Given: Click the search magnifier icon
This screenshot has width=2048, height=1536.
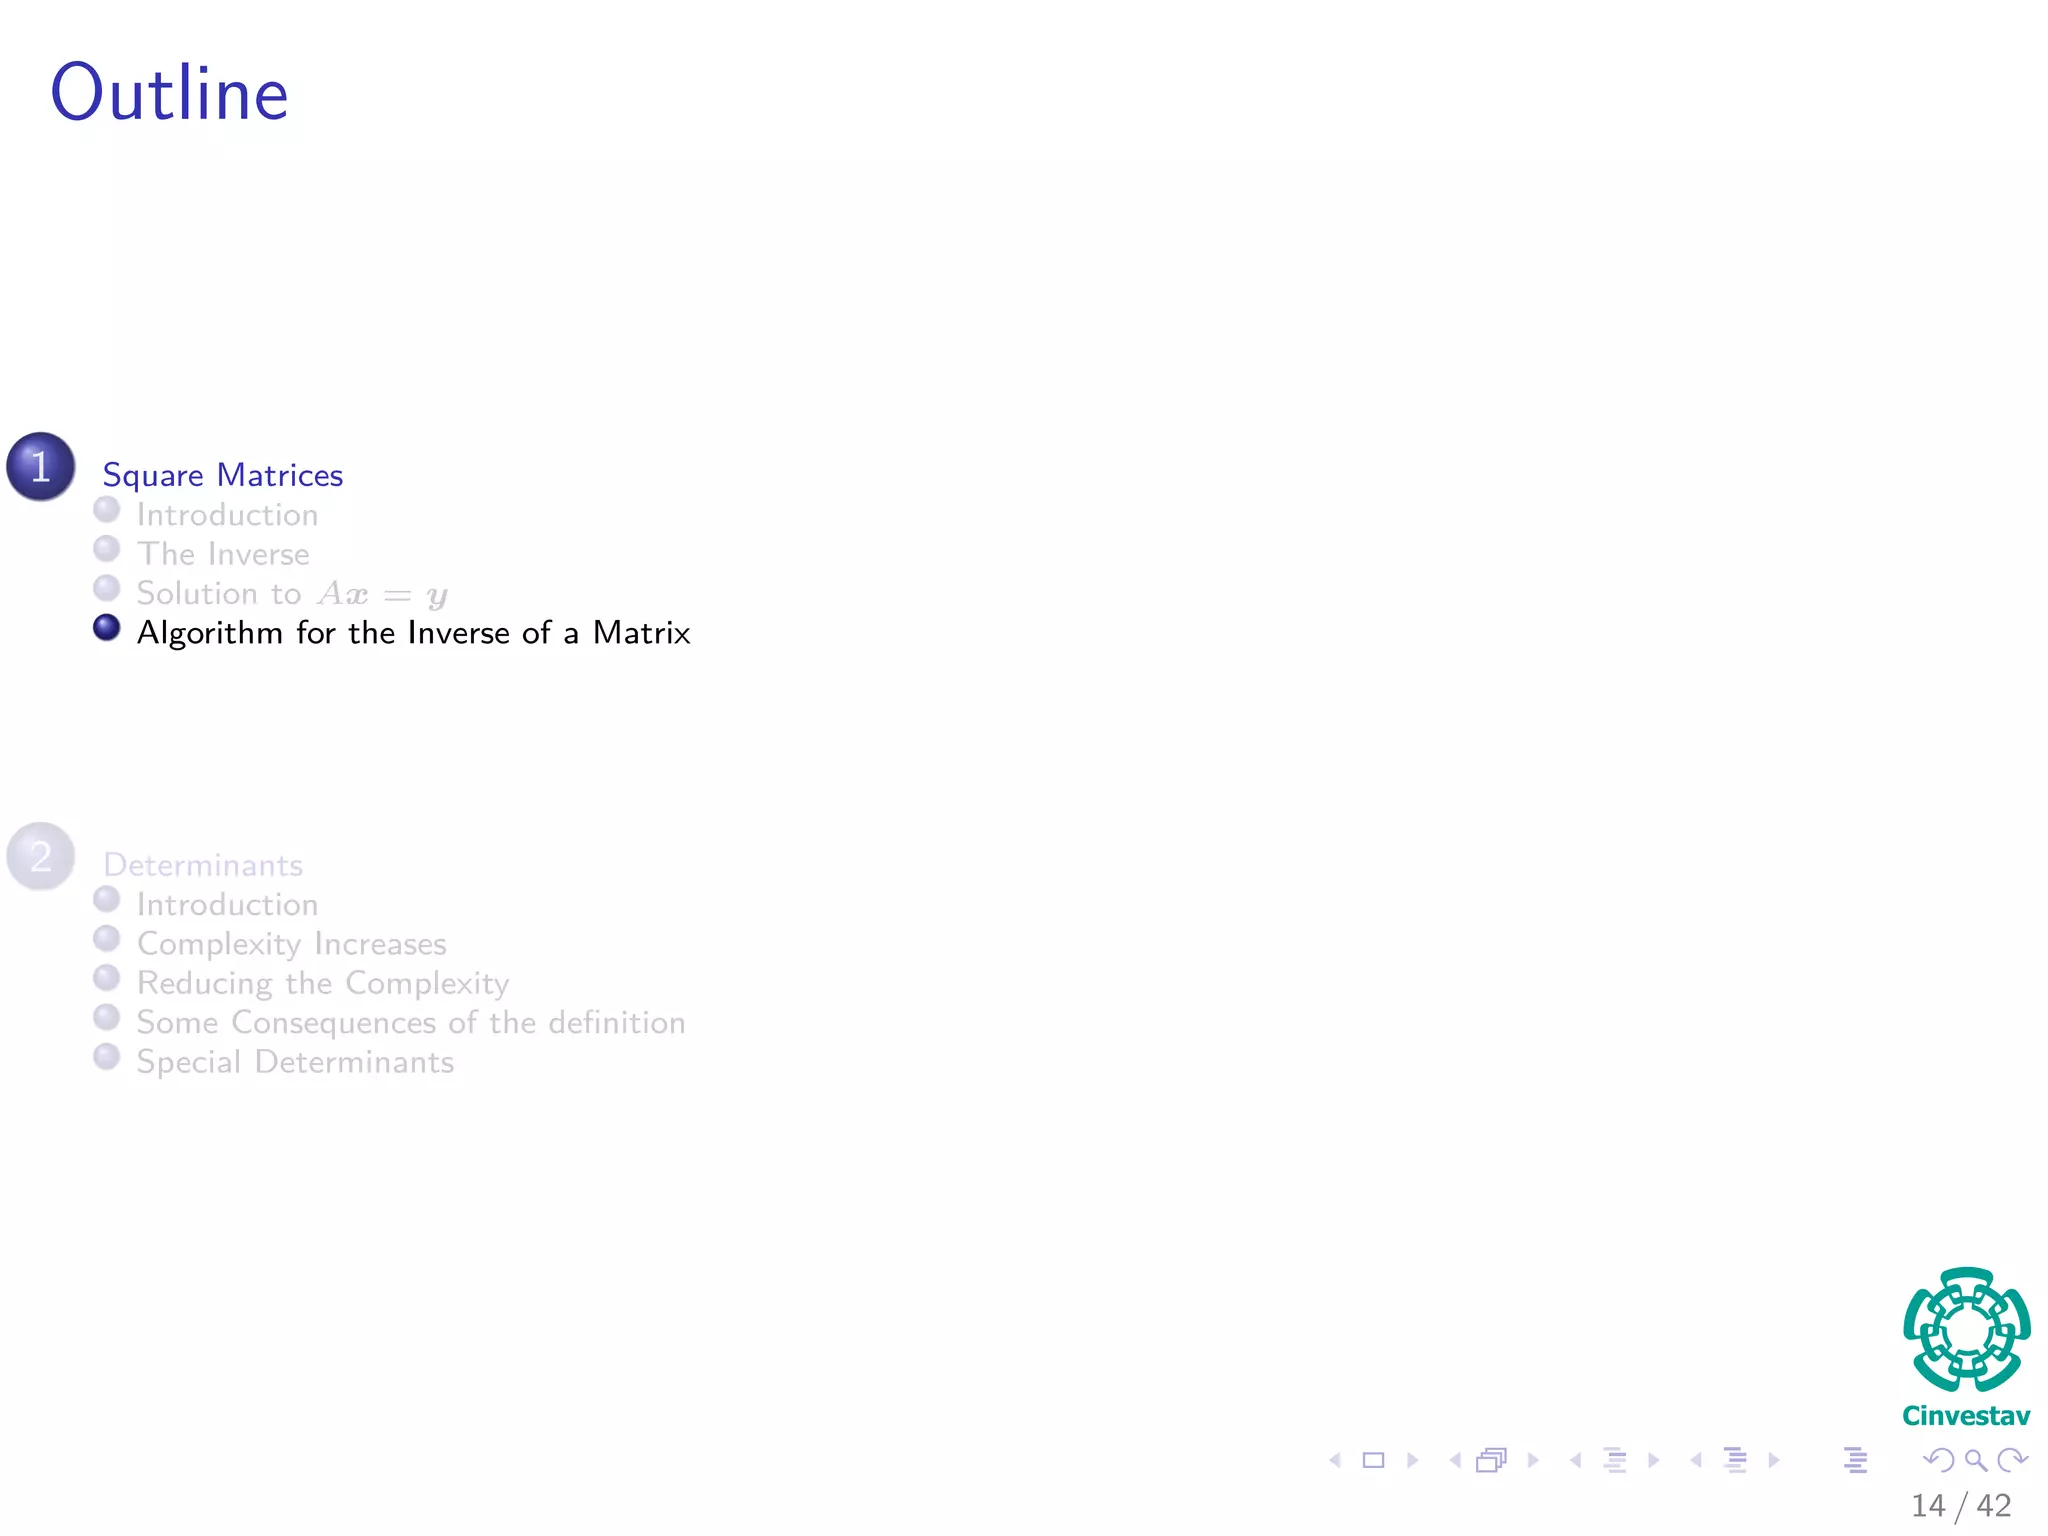Looking at the screenshot, I should pos(1975,1460).
